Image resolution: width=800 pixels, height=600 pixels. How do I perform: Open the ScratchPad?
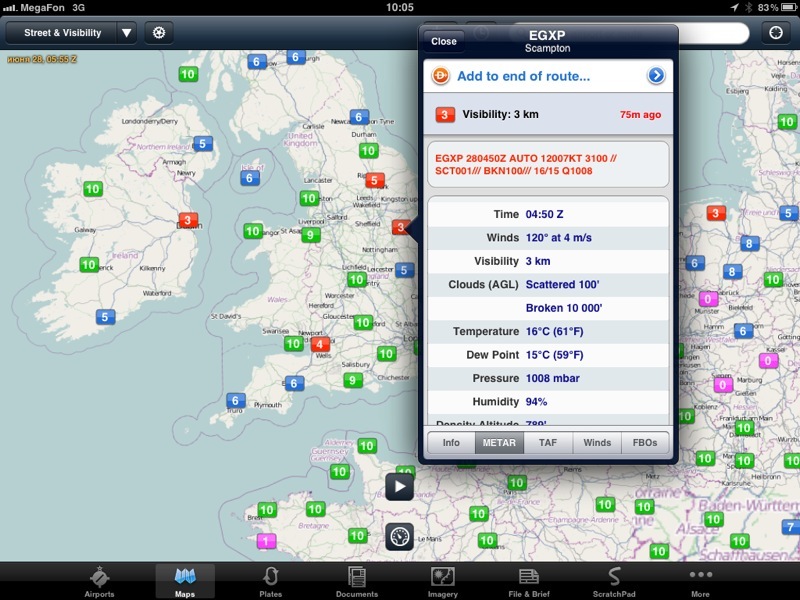pyautogui.click(x=614, y=581)
